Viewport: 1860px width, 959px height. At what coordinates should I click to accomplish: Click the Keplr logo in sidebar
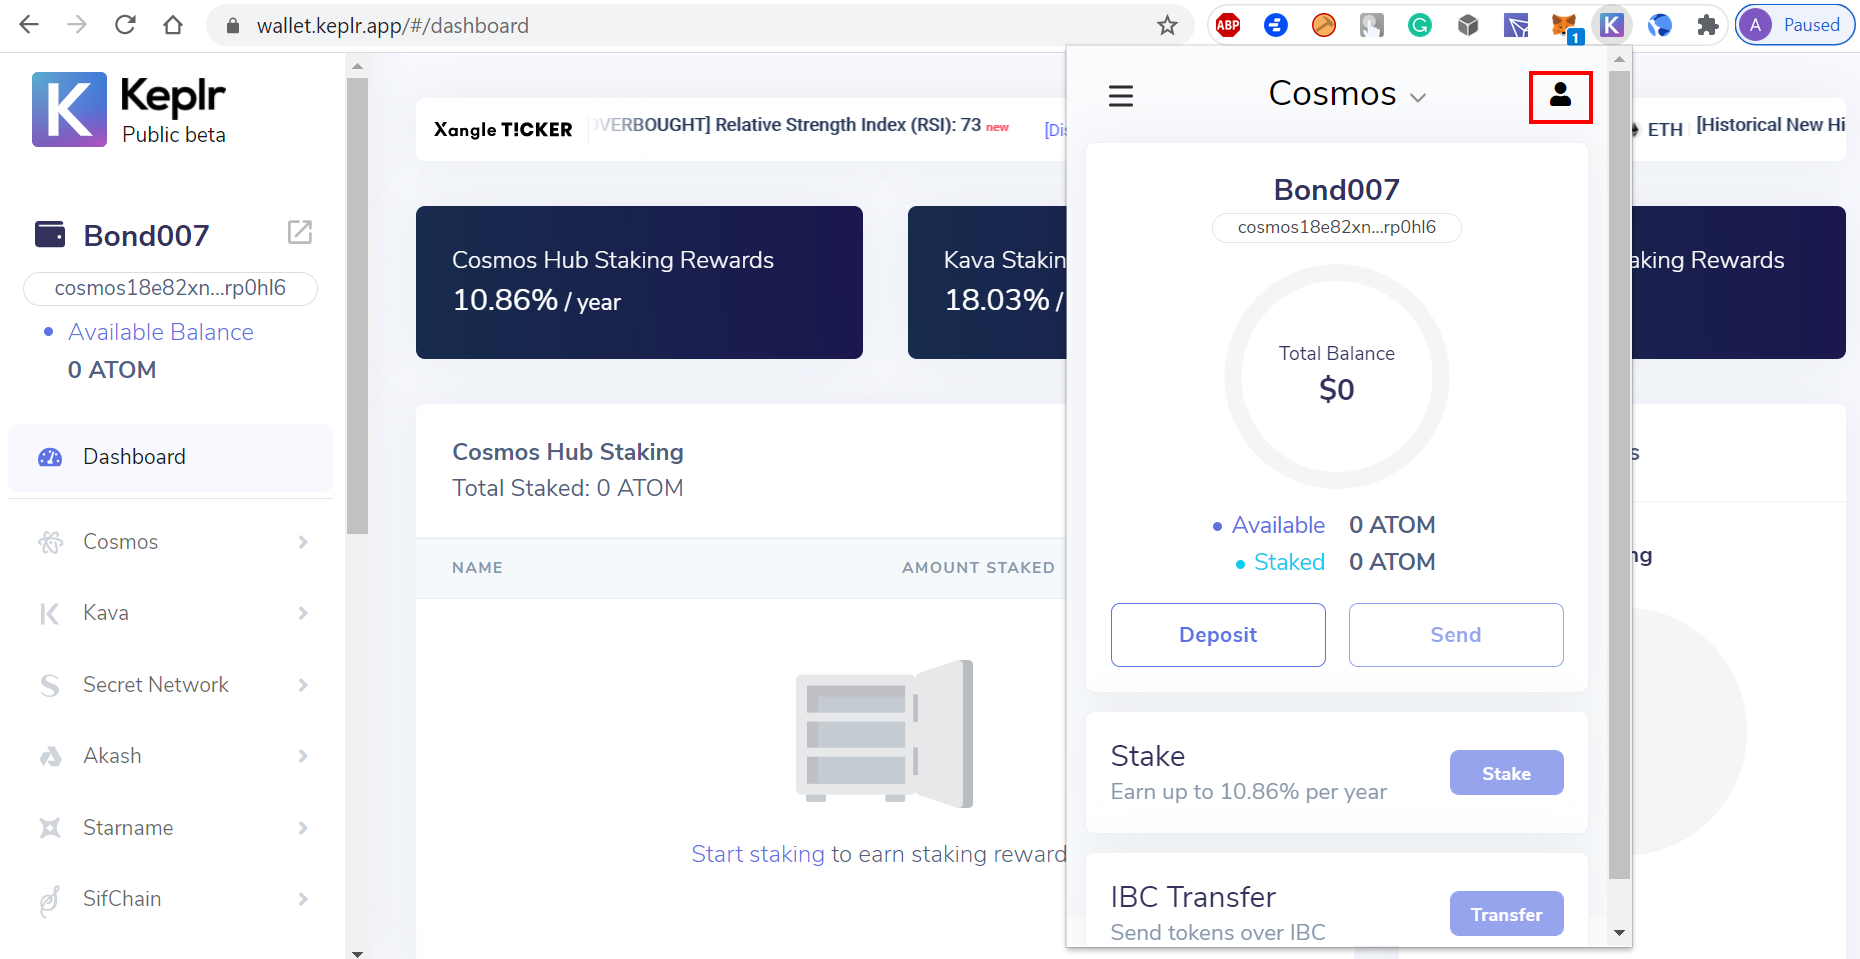(69, 109)
